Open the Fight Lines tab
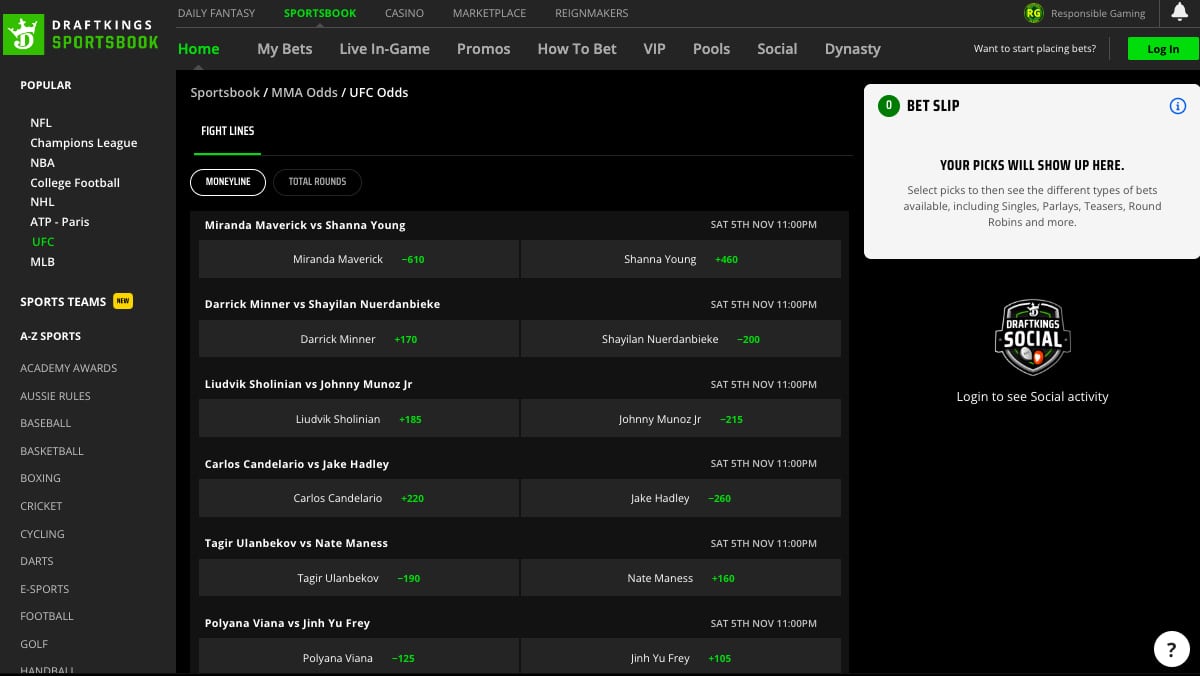 point(228,131)
